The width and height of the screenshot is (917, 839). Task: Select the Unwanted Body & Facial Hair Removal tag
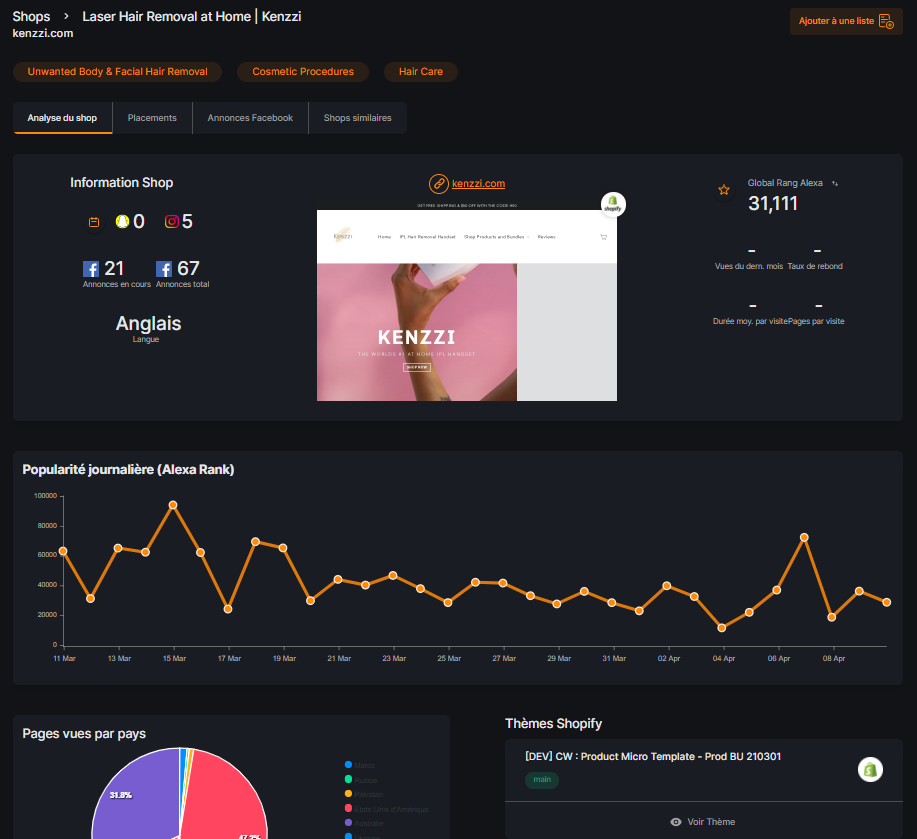tap(118, 72)
